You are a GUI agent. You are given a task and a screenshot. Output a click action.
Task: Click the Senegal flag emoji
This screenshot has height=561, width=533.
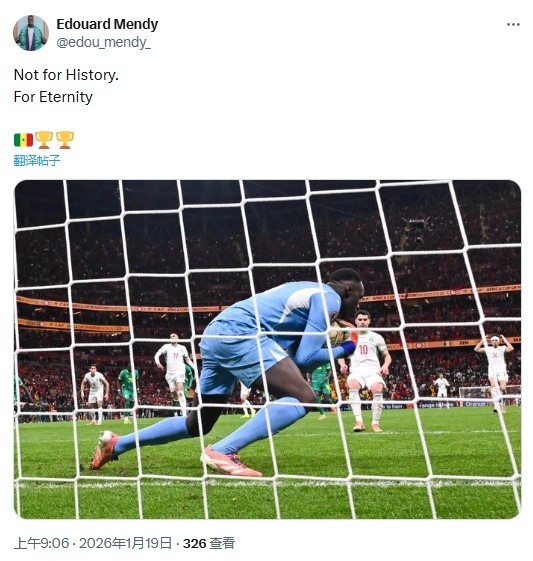coord(23,140)
